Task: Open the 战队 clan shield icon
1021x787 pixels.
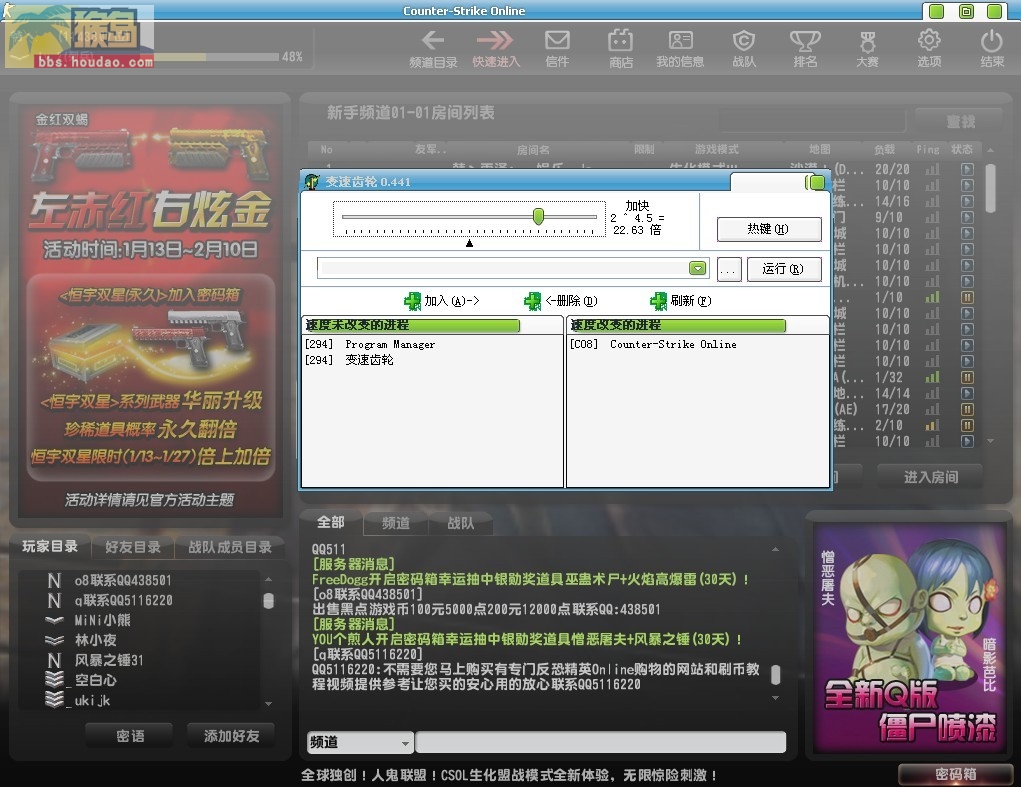Action: pyautogui.click(x=744, y=48)
